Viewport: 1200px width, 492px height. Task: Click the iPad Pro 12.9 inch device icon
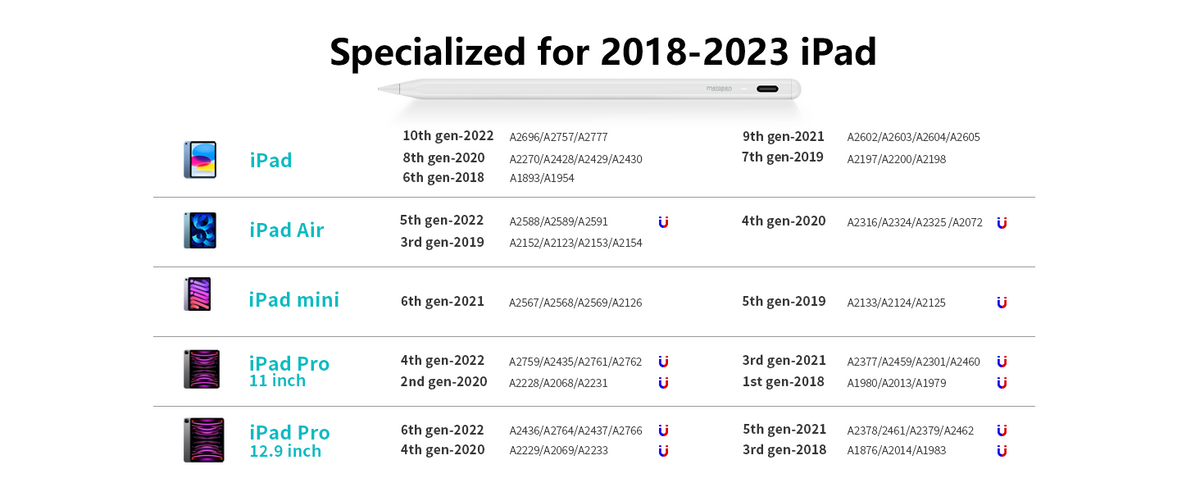(204, 440)
